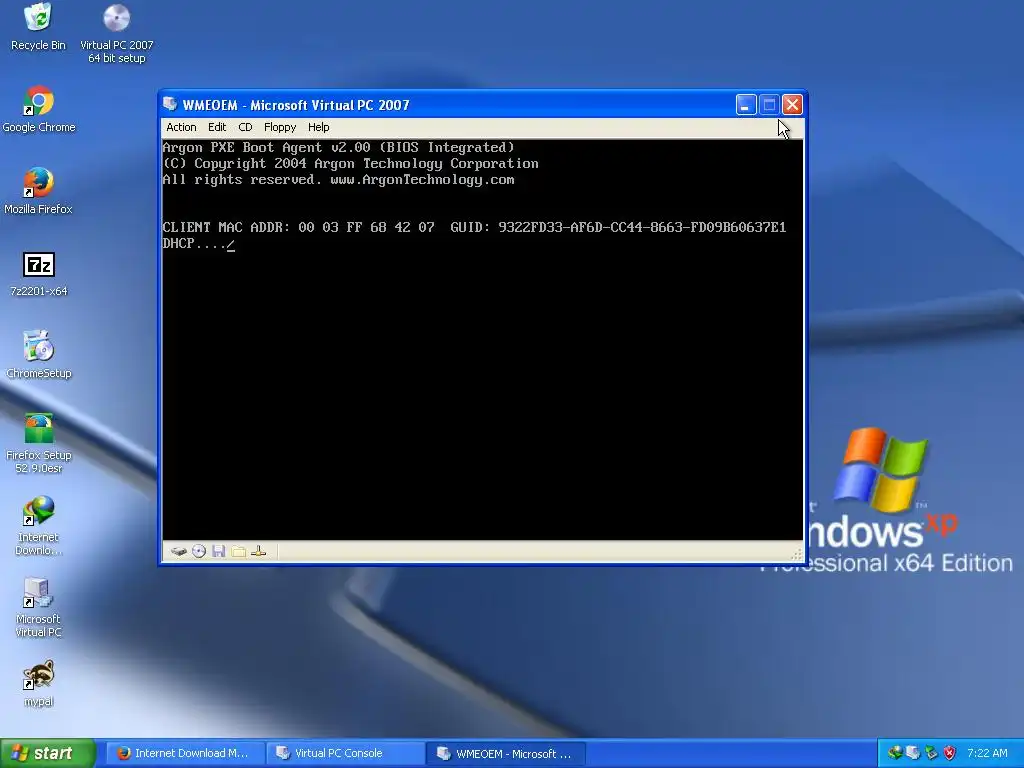Click the hard disk status icon
The image size is (1024, 768).
pos(178,552)
